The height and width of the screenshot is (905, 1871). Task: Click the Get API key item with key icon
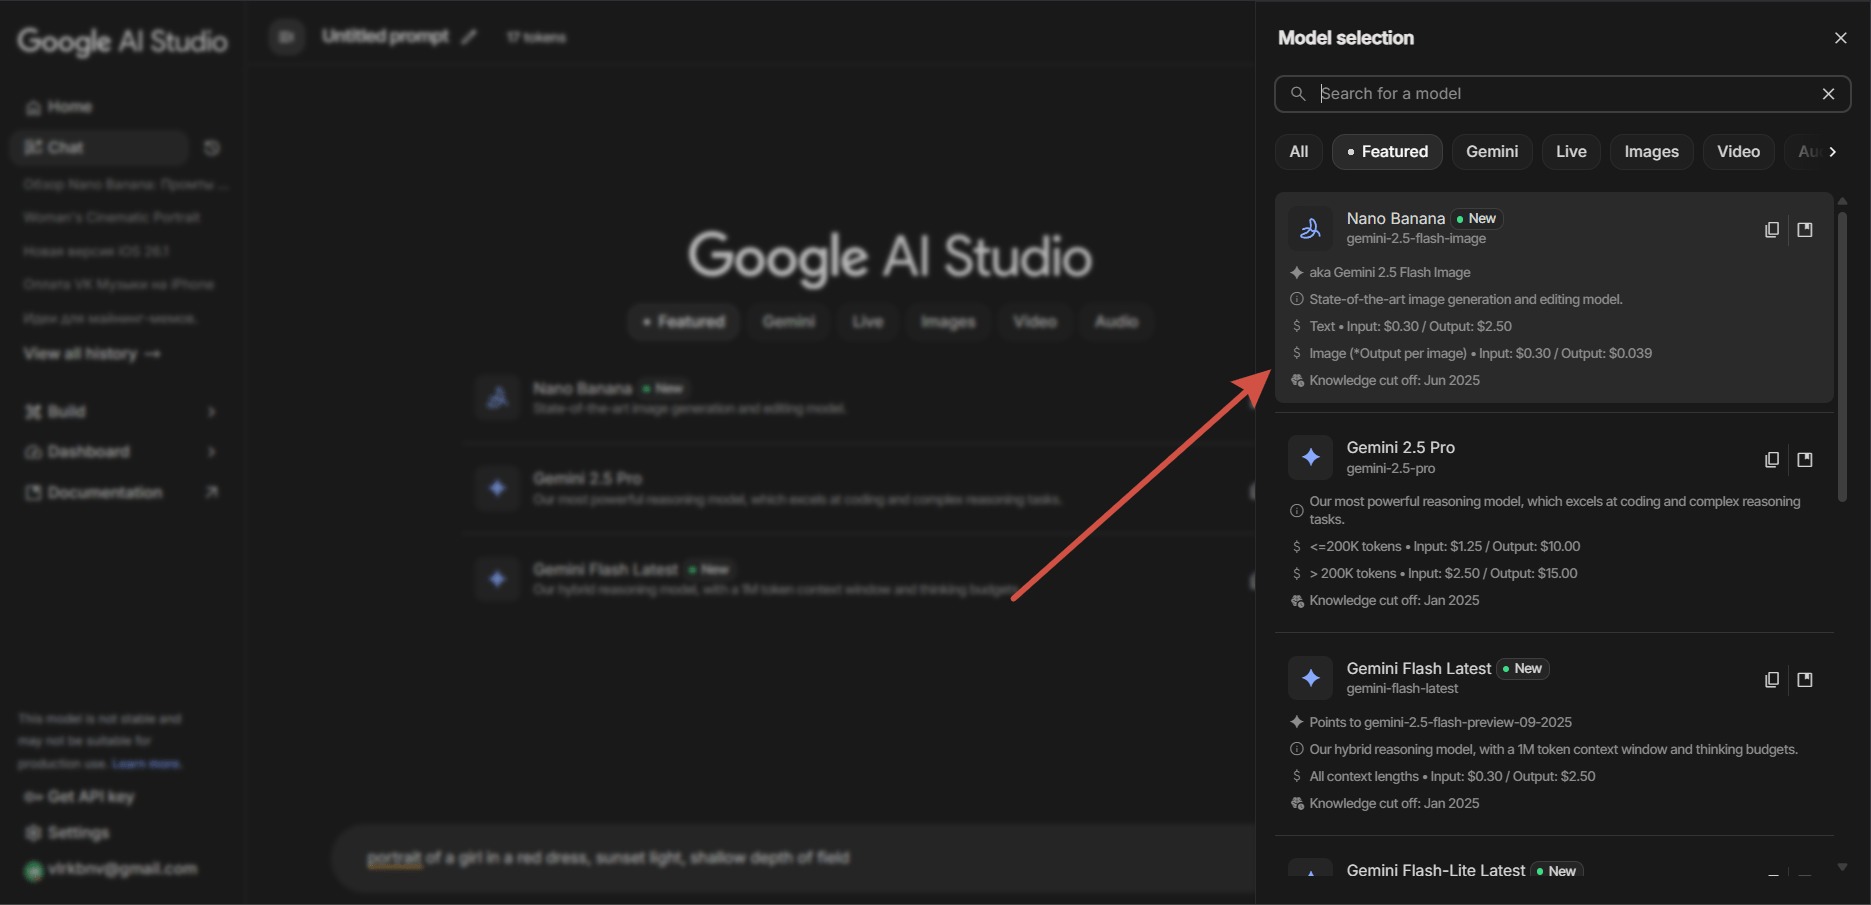coord(79,797)
